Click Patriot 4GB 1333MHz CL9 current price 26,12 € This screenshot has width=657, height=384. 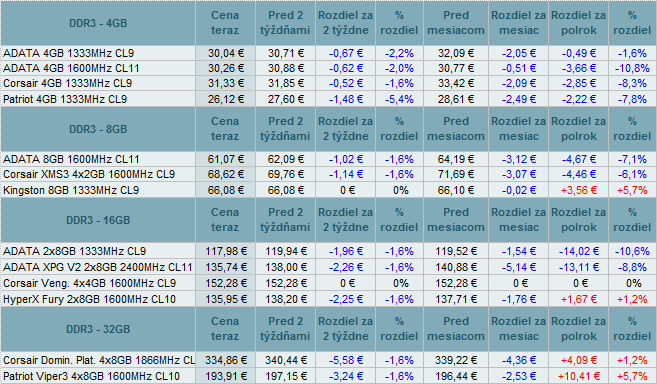pyautogui.click(x=225, y=99)
